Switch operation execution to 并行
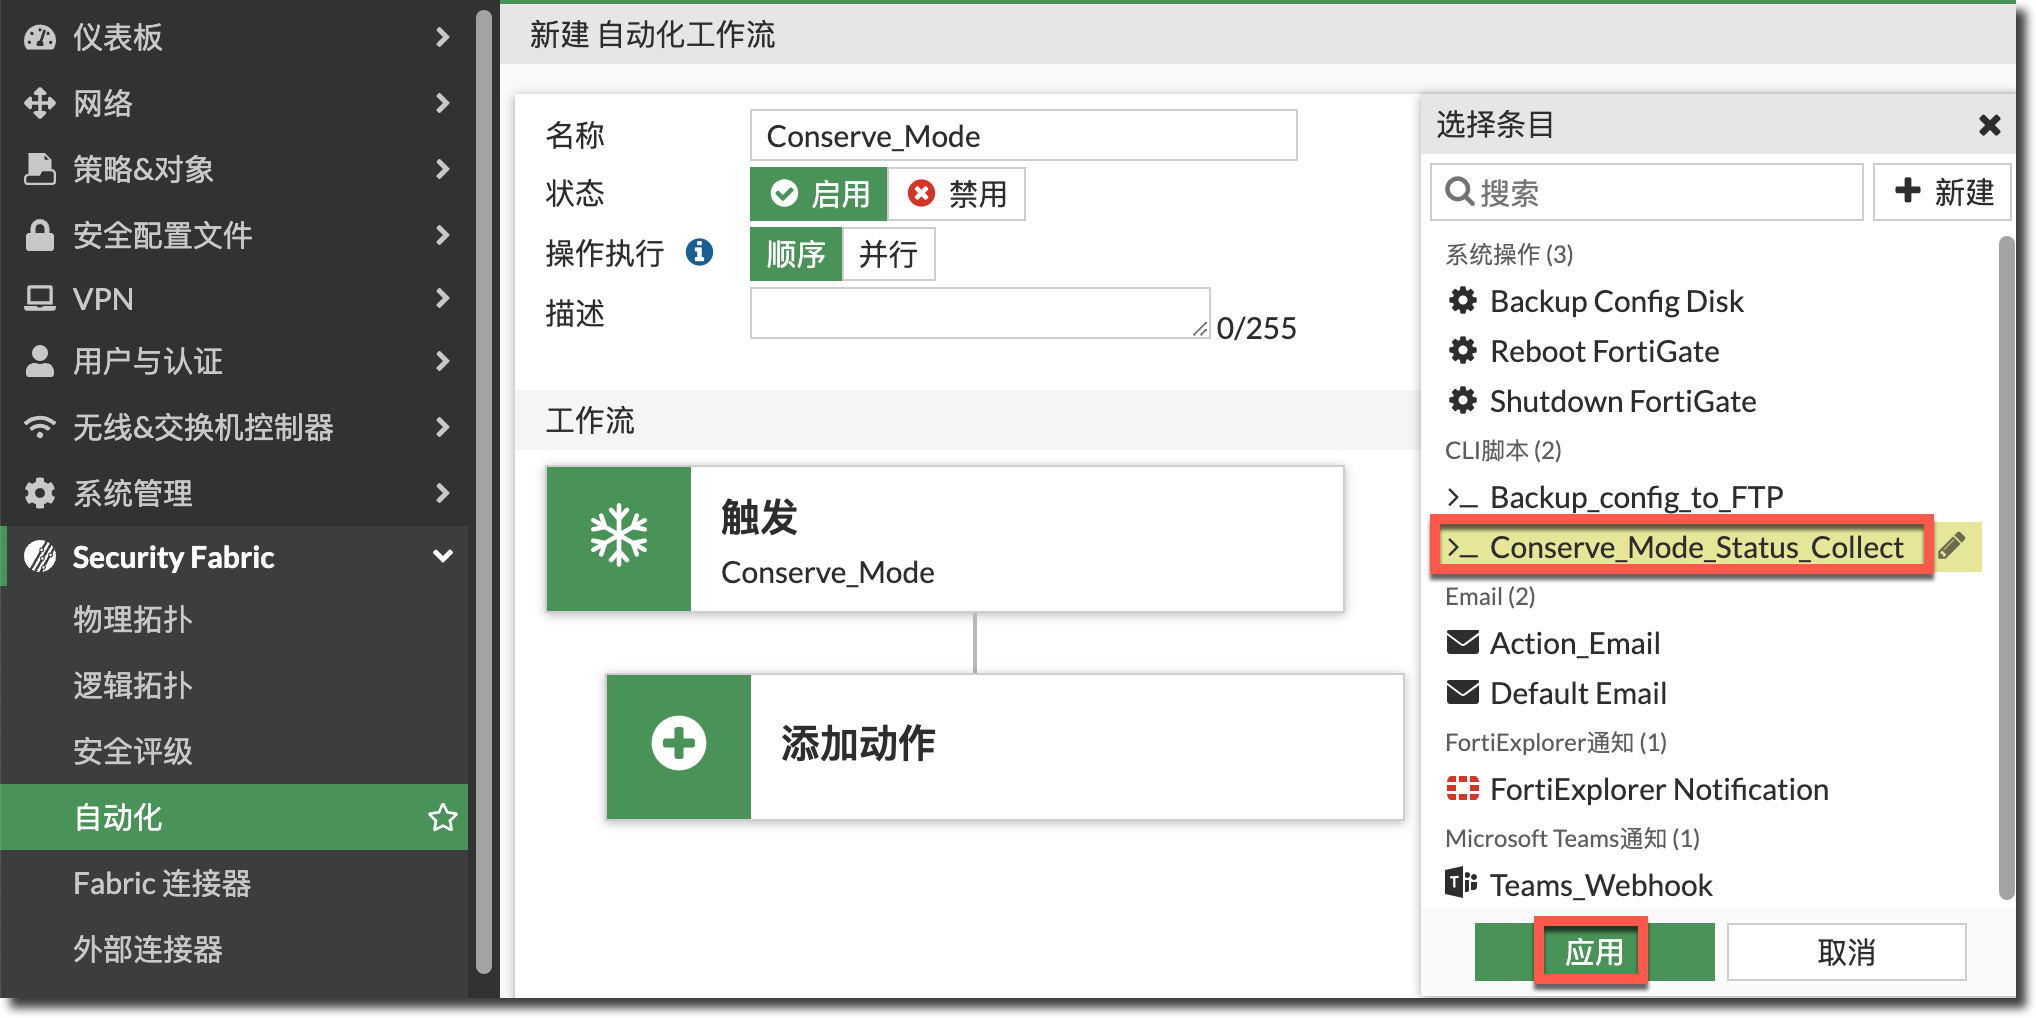The width and height of the screenshot is (2036, 1018). pos(888,254)
